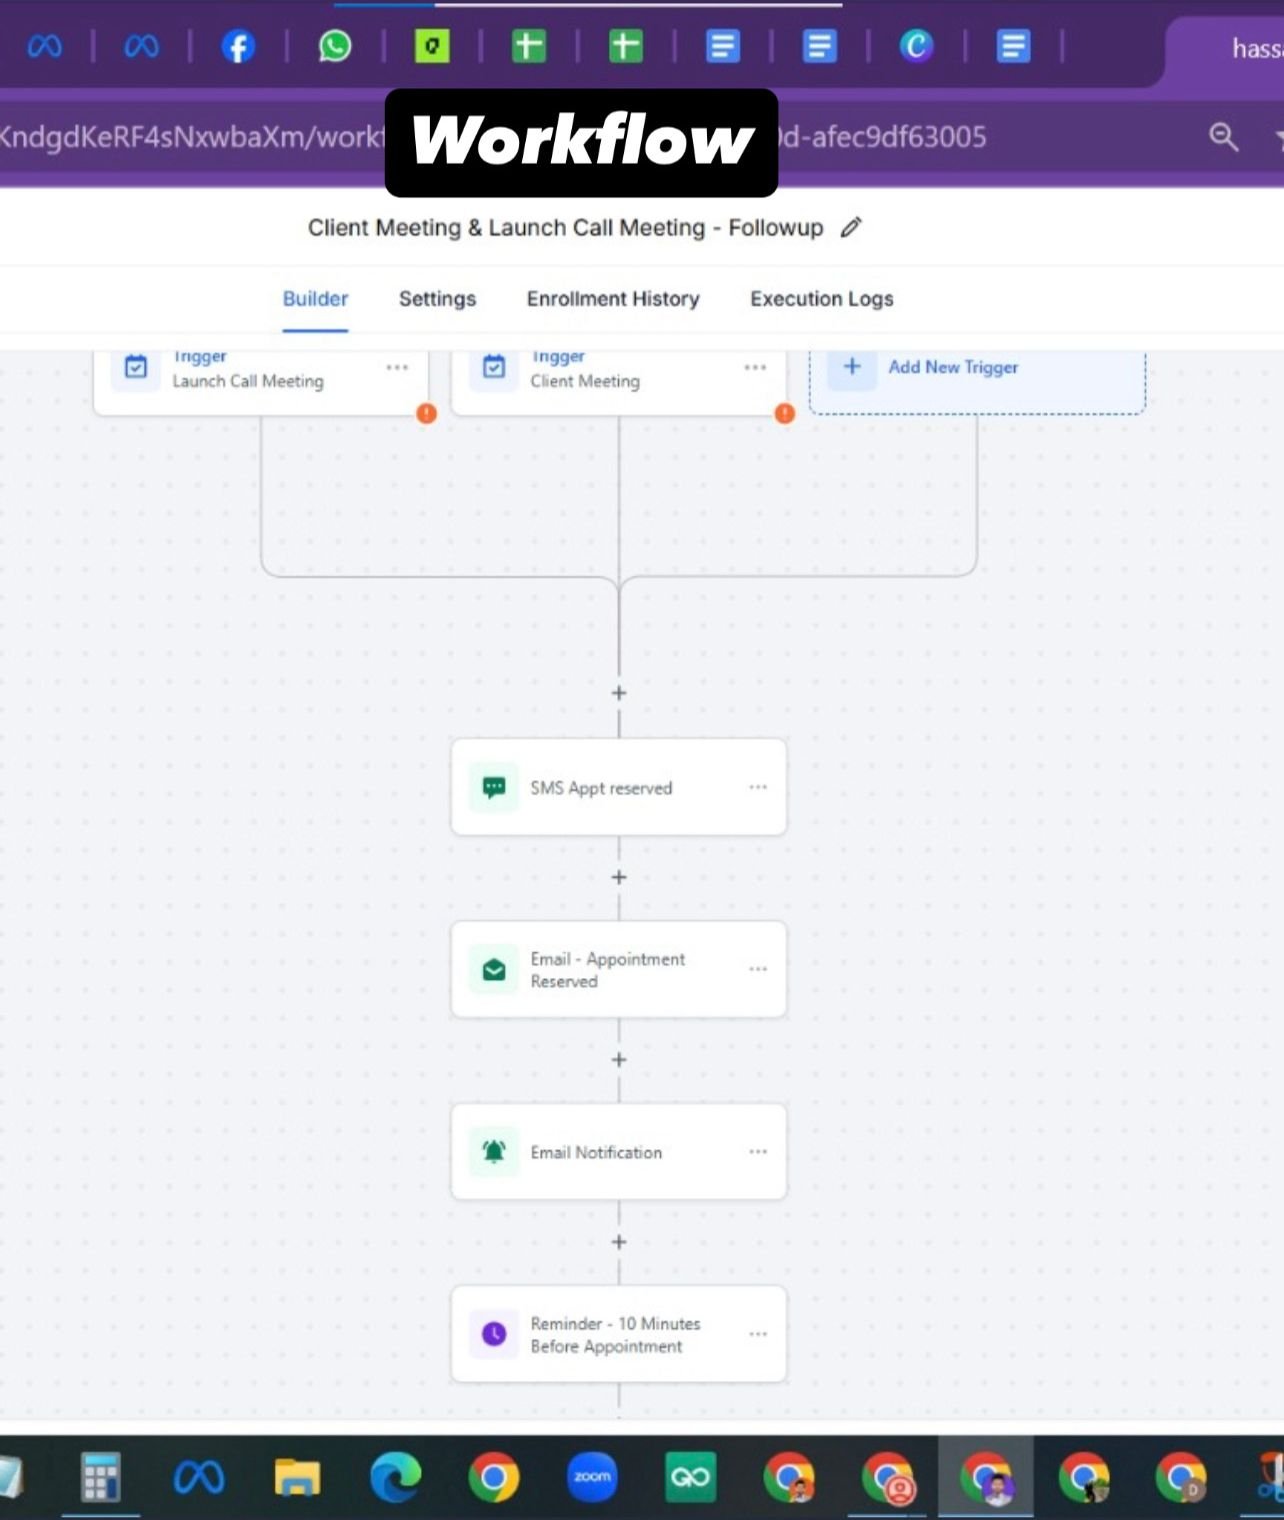This screenshot has height=1520, width=1284.
Task: View the Execution Logs tab
Action: point(821,299)
